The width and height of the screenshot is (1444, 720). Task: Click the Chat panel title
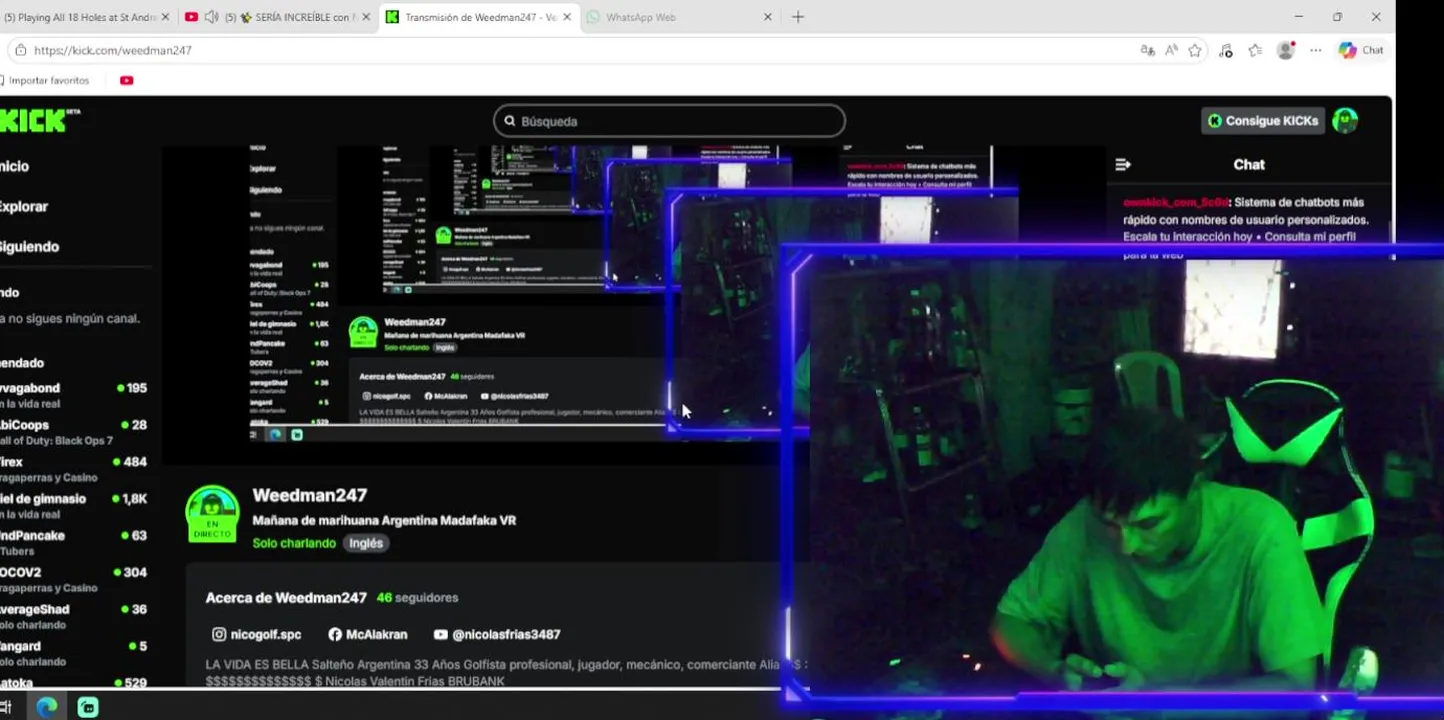[x=1249, y=164]
